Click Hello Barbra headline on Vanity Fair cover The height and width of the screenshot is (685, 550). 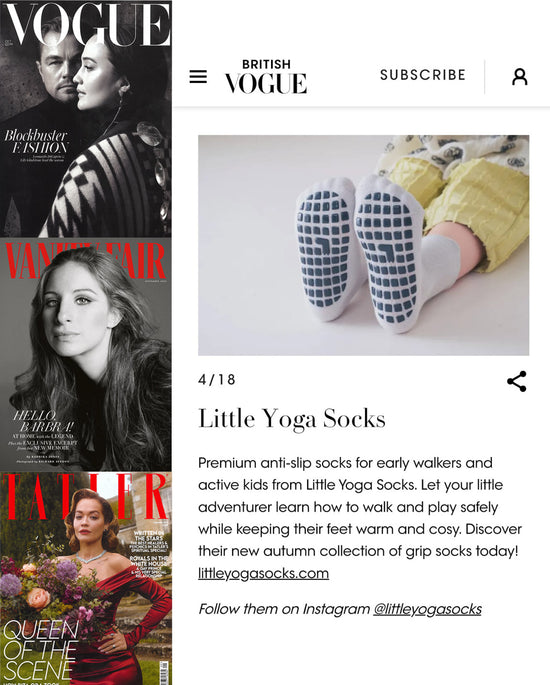pyautogui.click(x=43, y=421)
